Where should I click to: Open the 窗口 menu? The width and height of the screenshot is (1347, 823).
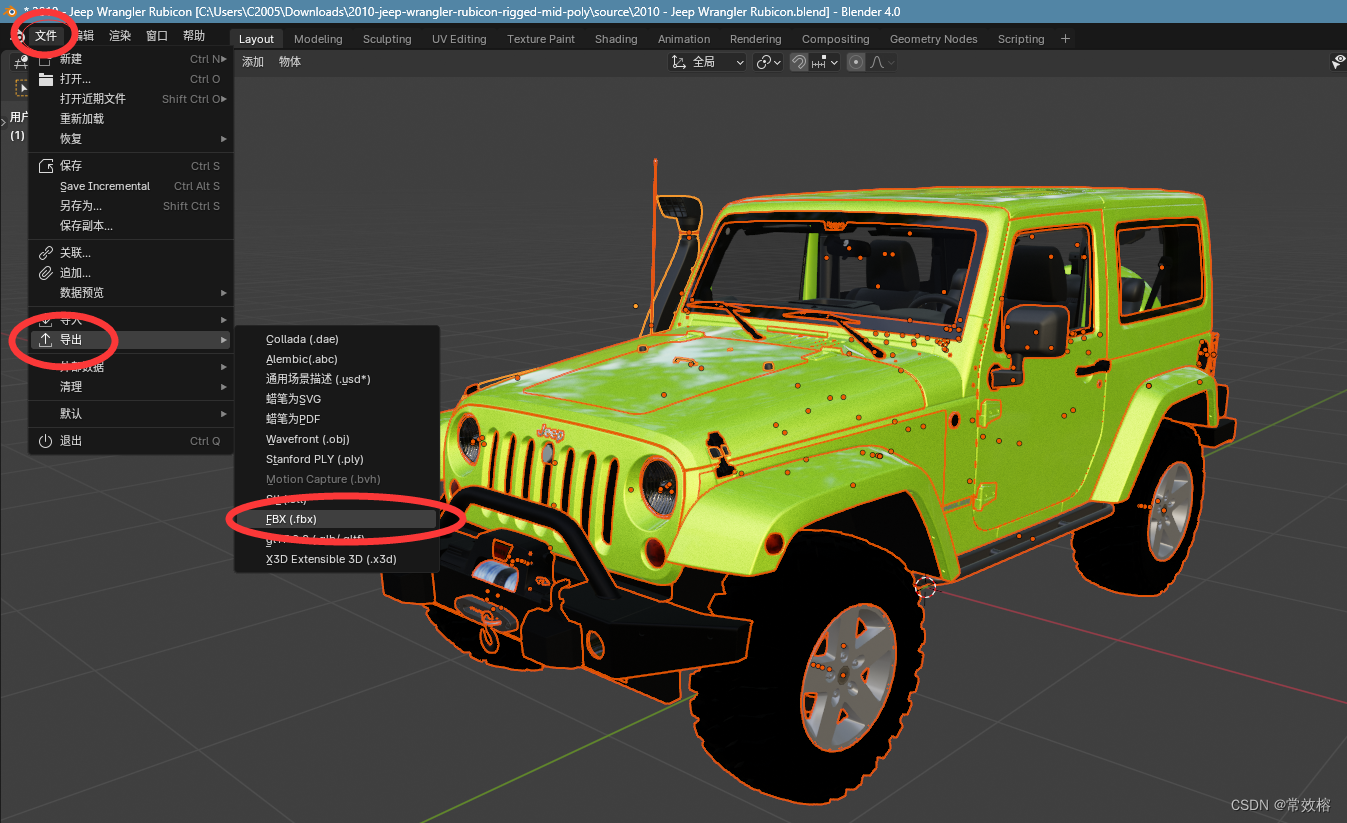[157, 36]
